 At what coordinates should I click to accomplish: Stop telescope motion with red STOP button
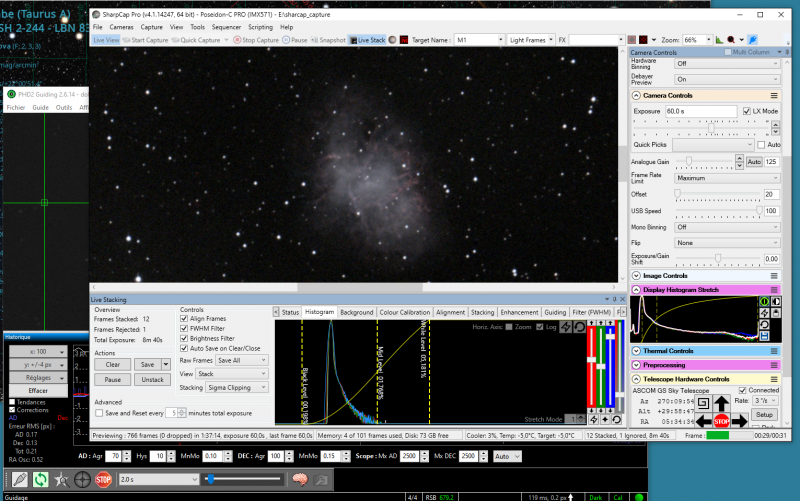tap(721, 421)
